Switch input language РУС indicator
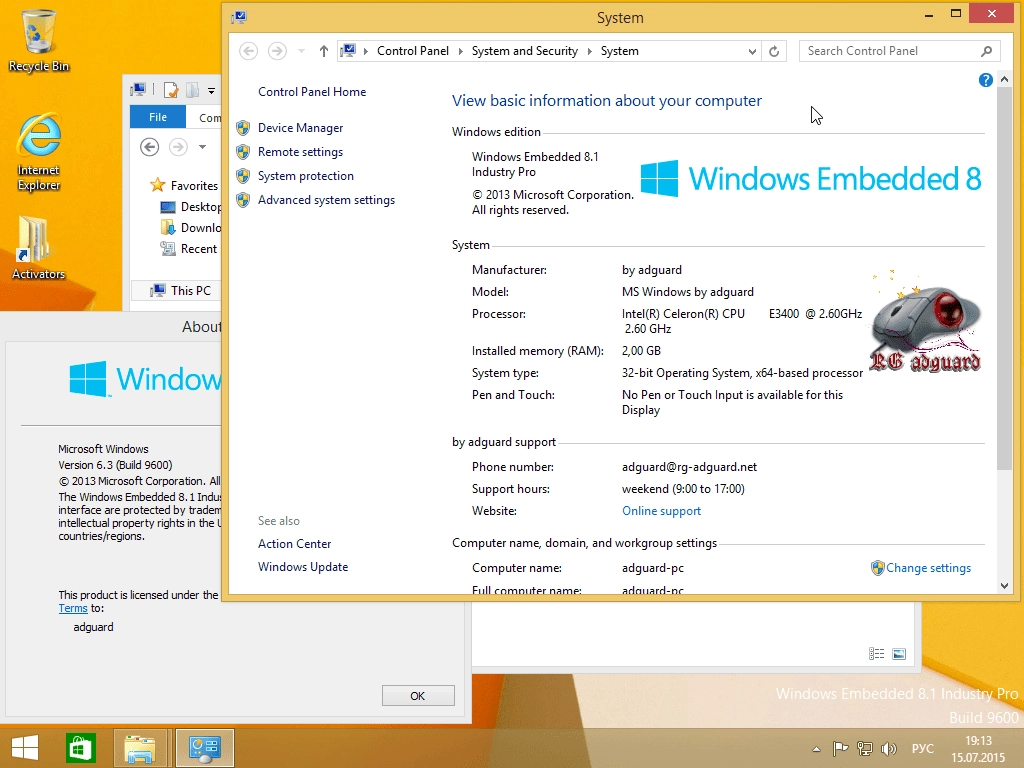 pyautogui.click(x=922, y=748)
